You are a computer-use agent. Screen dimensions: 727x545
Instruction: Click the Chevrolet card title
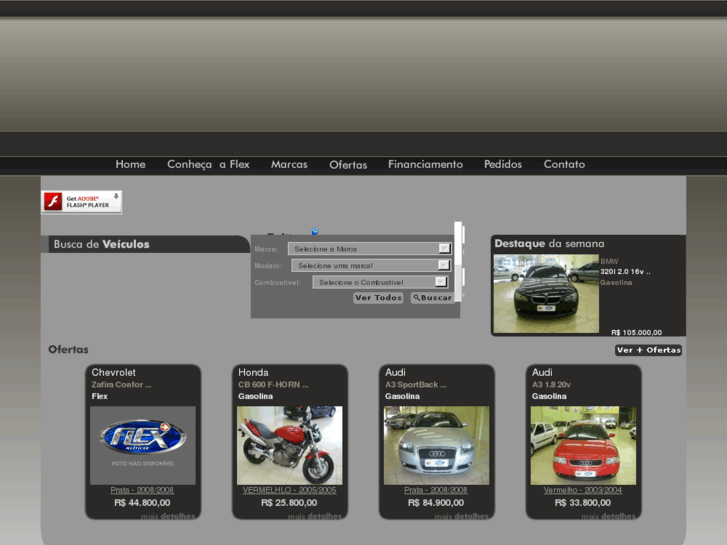[114, 372]
